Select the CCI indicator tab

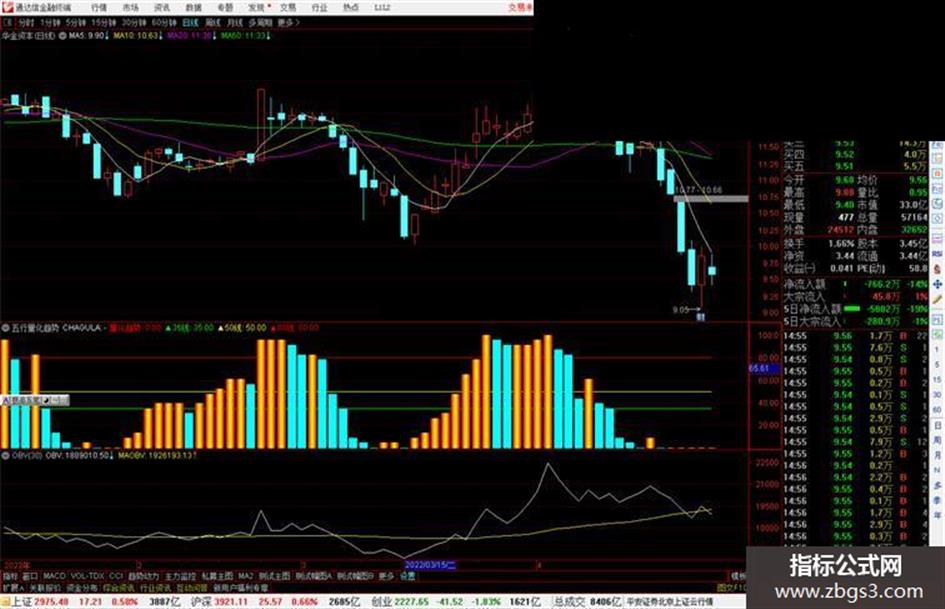[116, 576]
